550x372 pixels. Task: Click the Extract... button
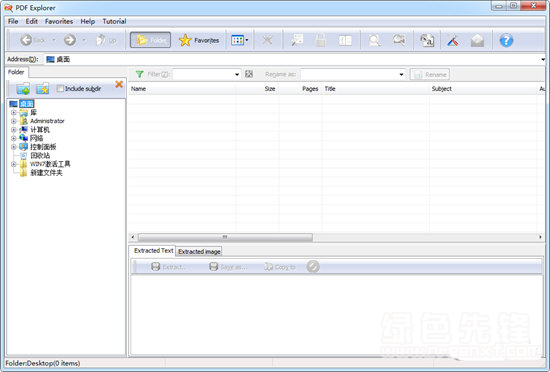168,267
